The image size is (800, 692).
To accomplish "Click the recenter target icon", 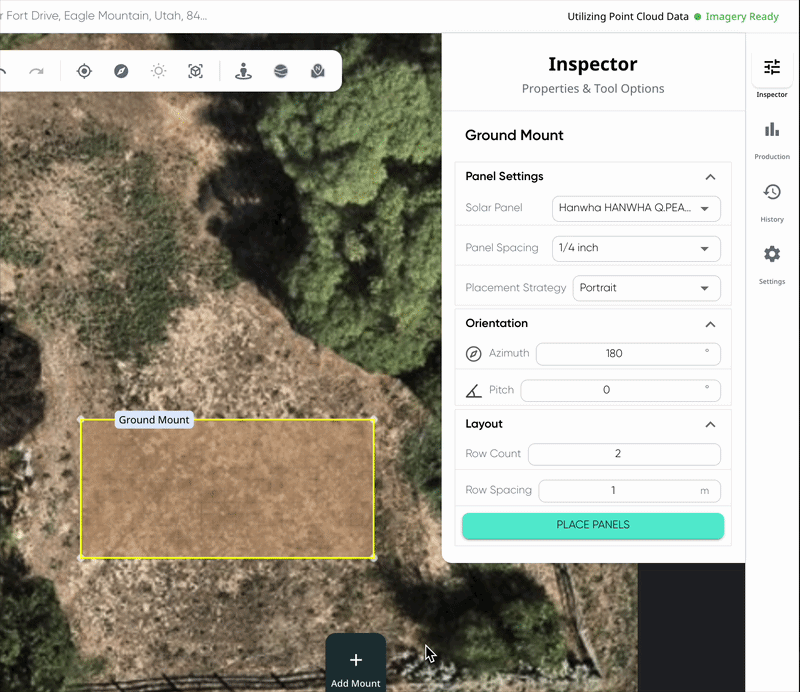I will tap(84, 71).
